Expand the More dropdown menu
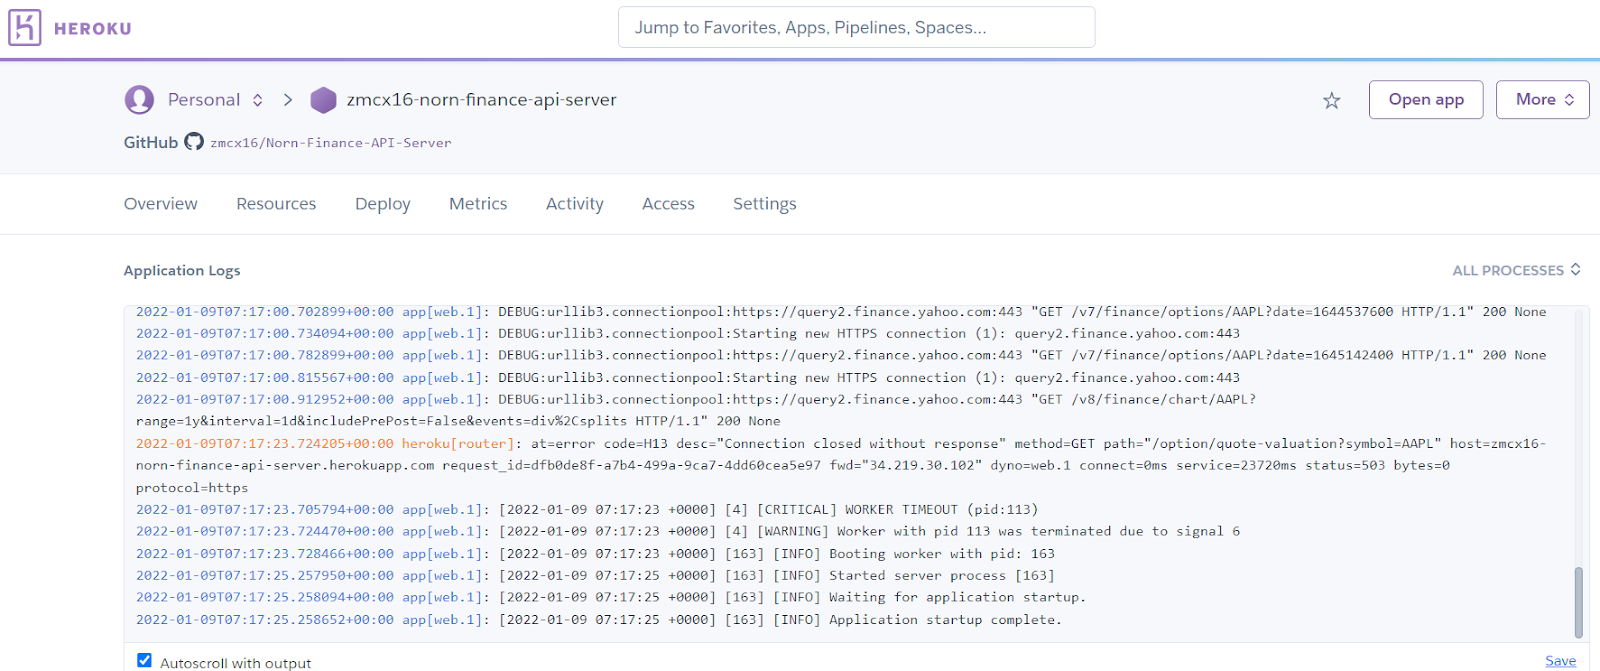Image resolution: width=1600 pixels, height=671 pixels. tap(1542, 100)
